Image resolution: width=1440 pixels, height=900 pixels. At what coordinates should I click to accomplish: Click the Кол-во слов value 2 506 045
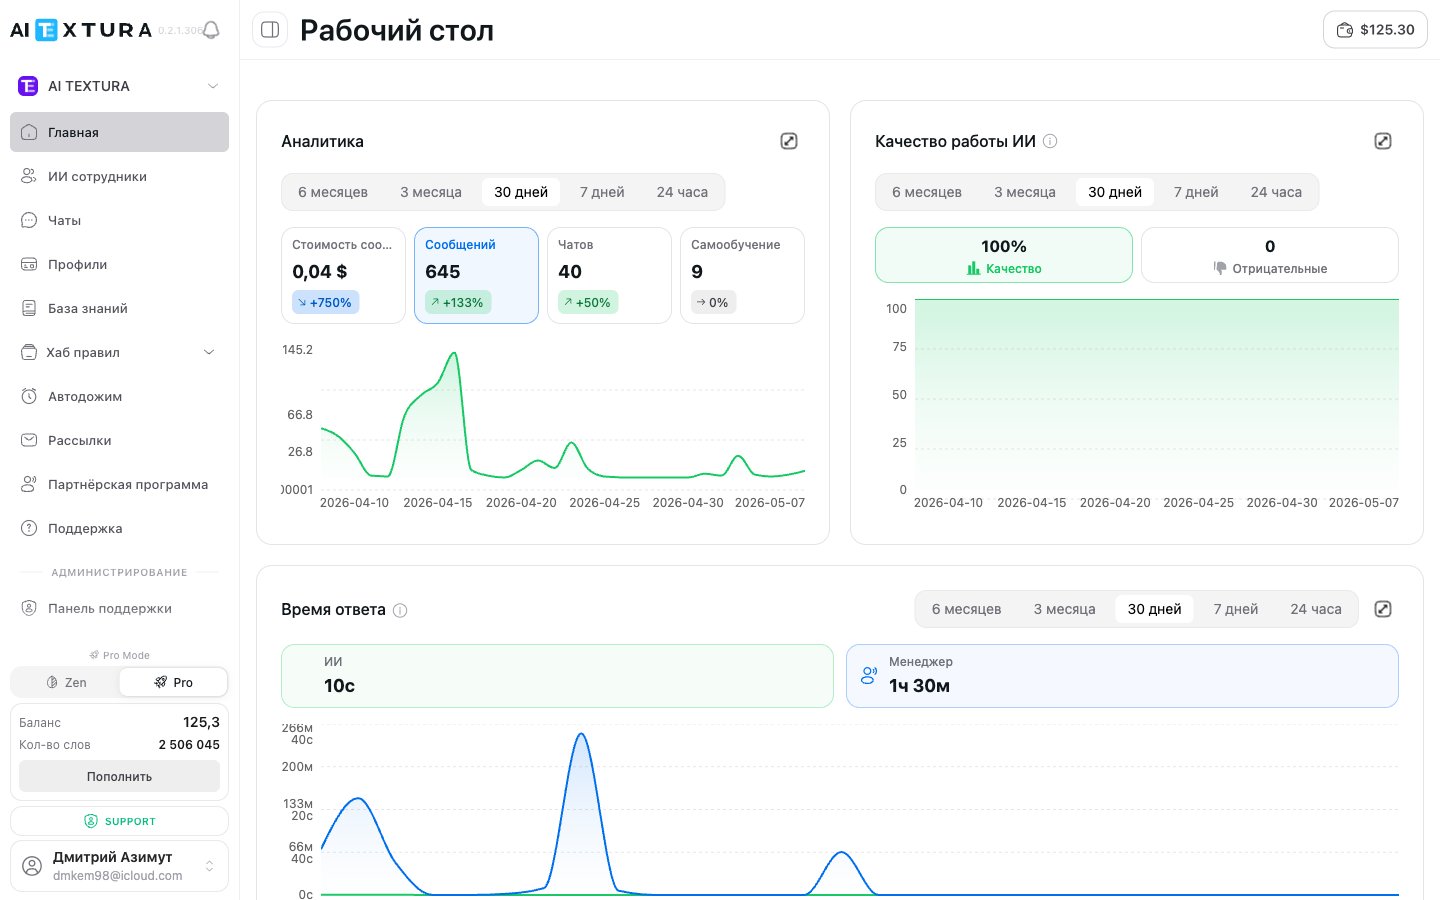click(189, 745)
